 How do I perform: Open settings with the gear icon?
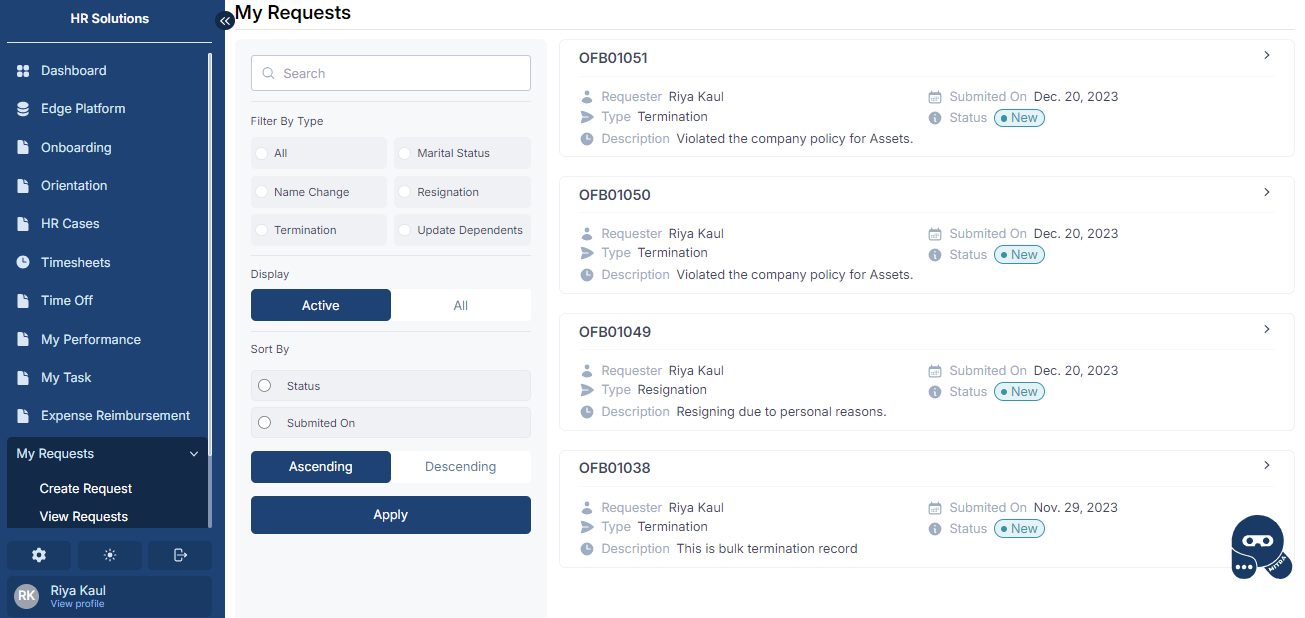(39, 555)
